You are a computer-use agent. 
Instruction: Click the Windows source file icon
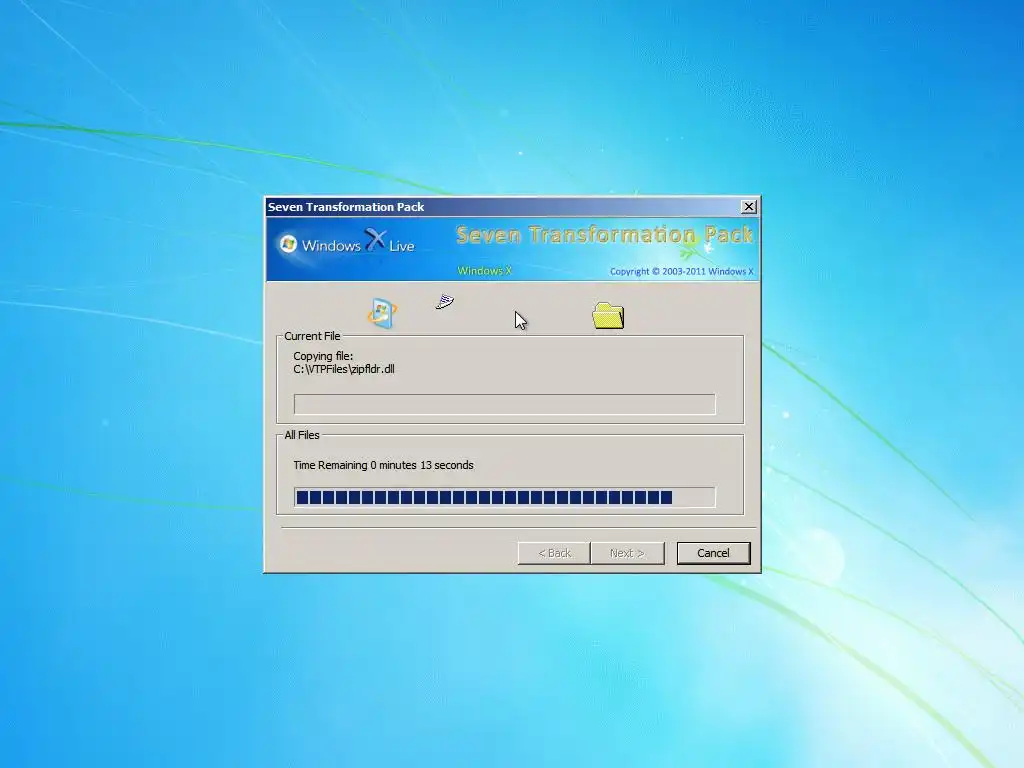coord(382,313)
